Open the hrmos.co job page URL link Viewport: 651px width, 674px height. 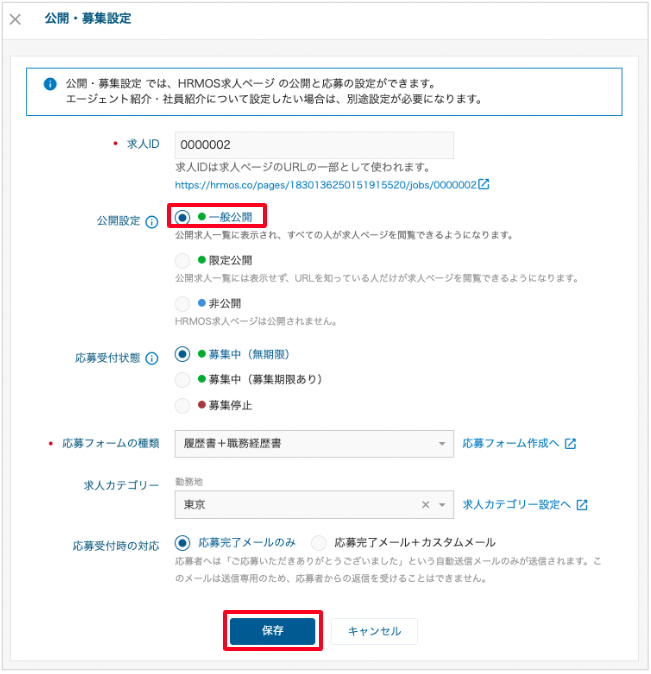[326, 185]
